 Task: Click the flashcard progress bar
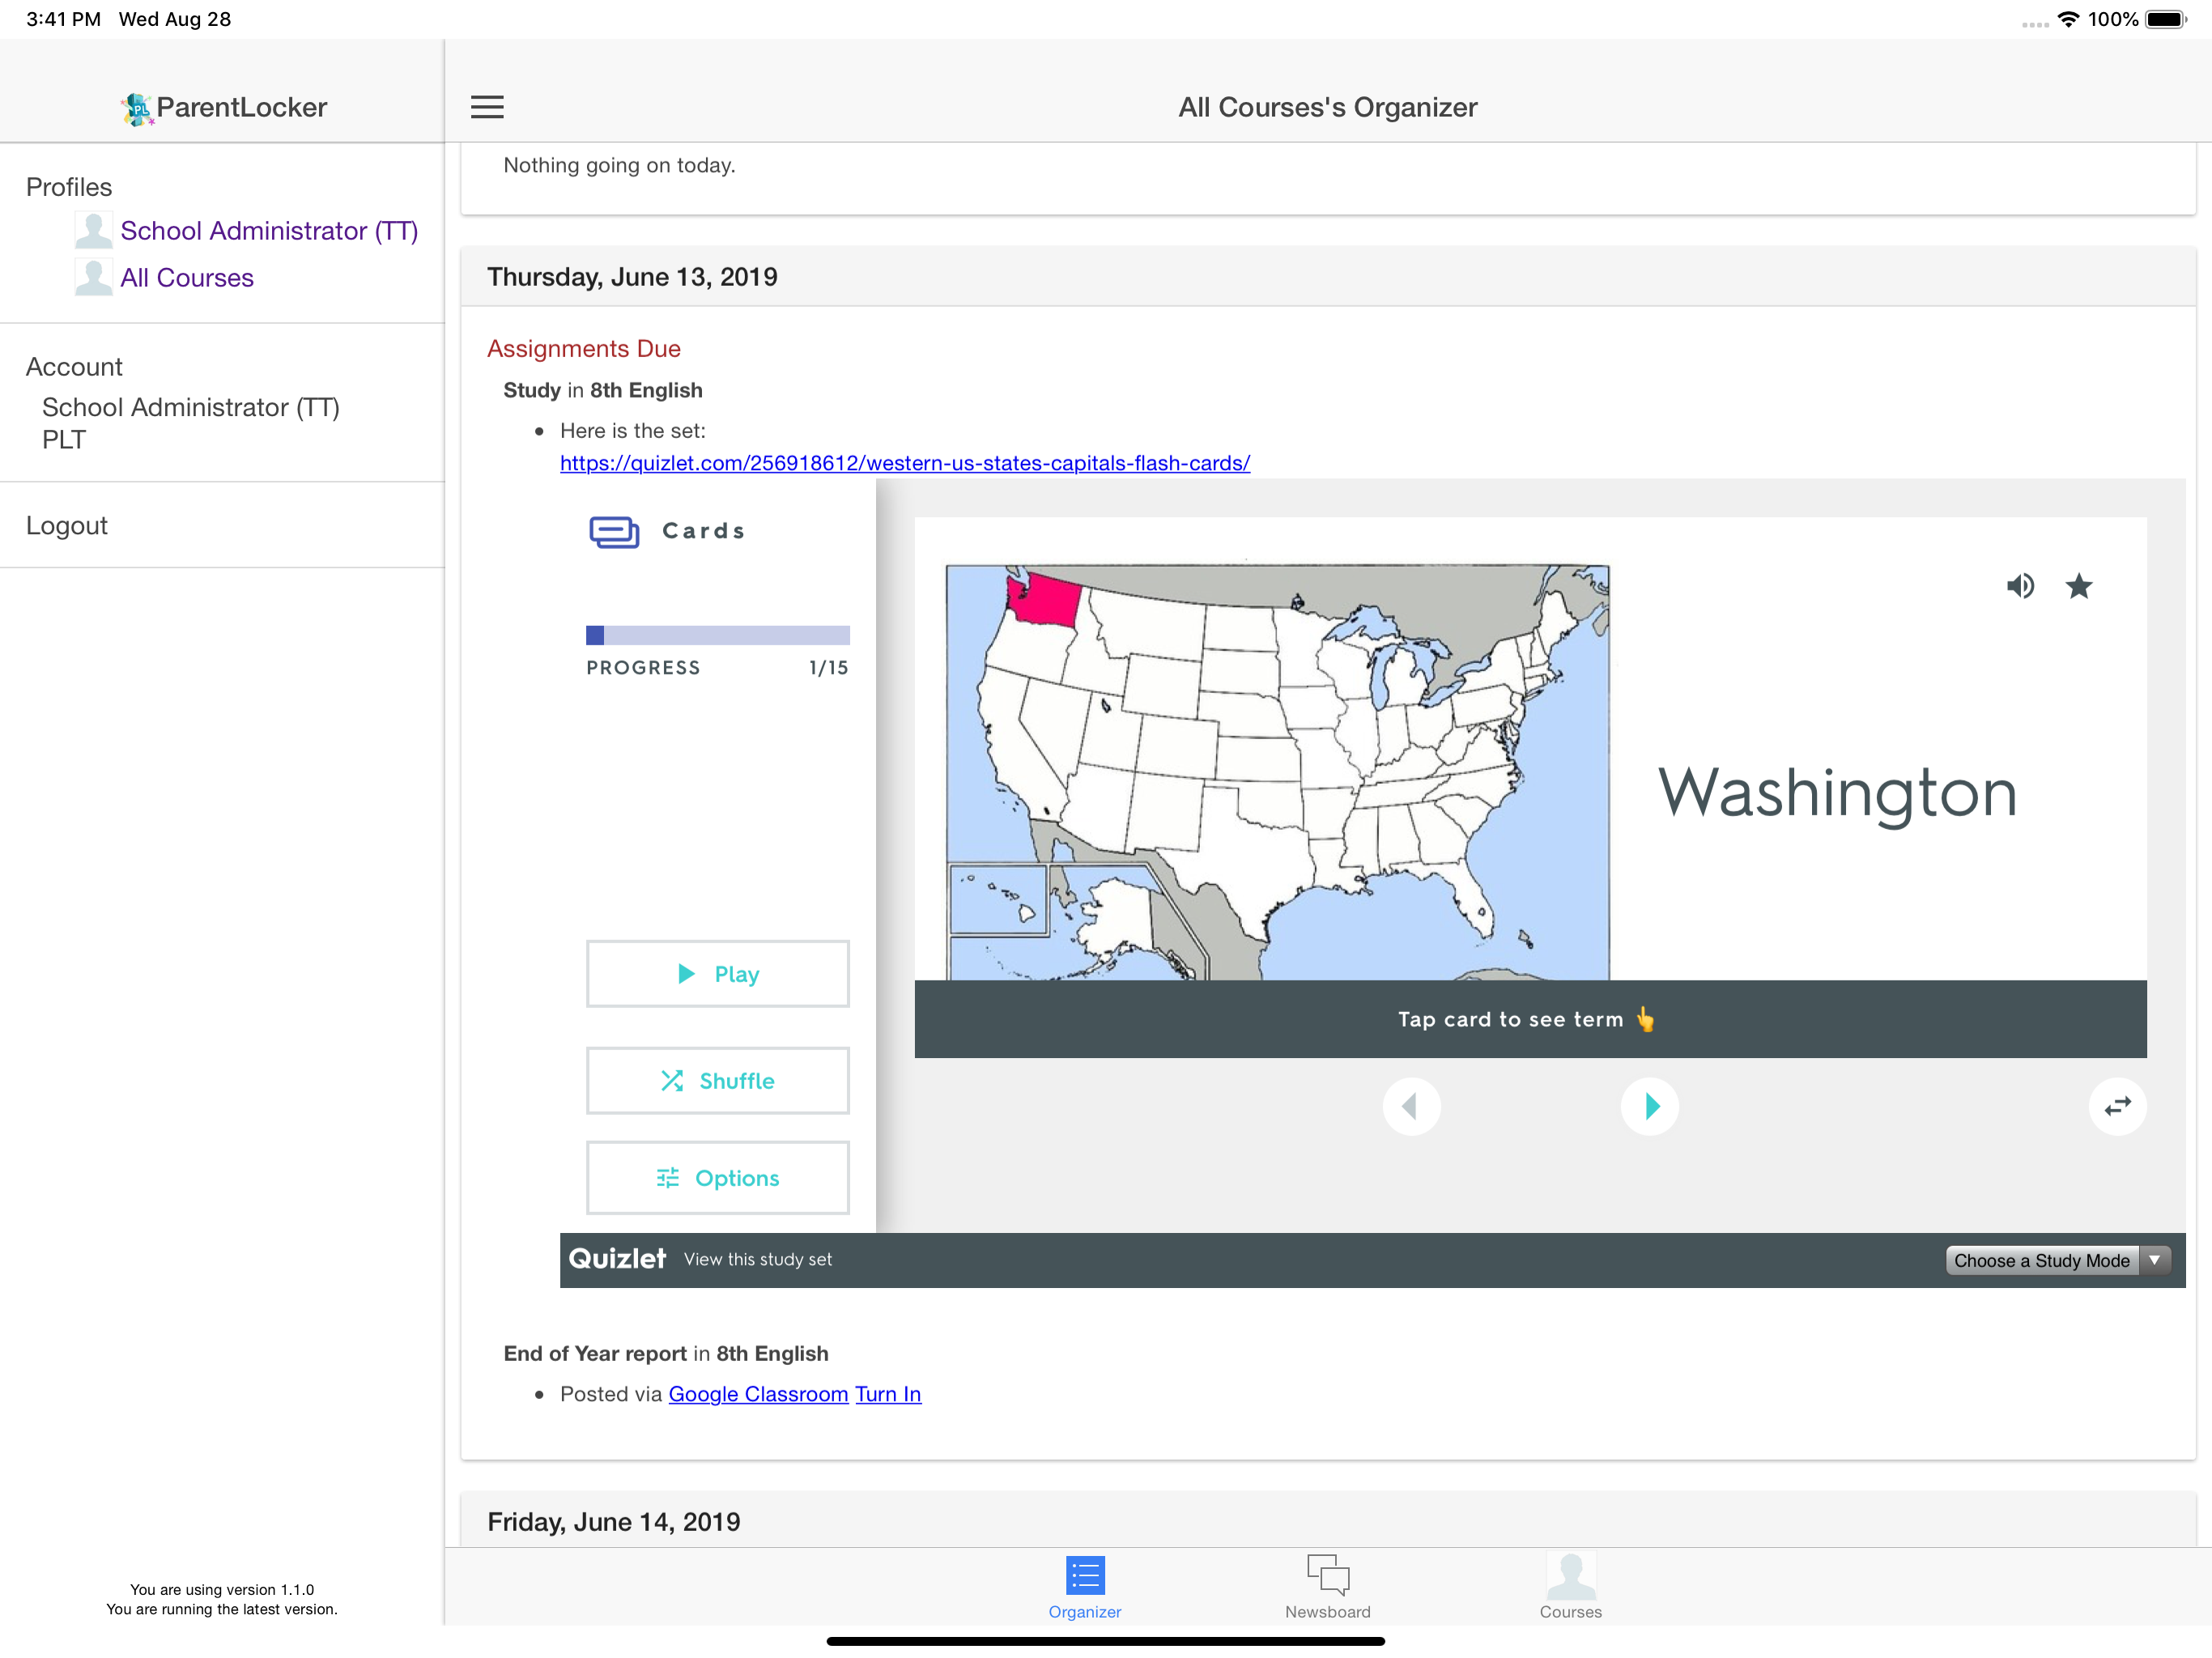(x=718, y=635)
